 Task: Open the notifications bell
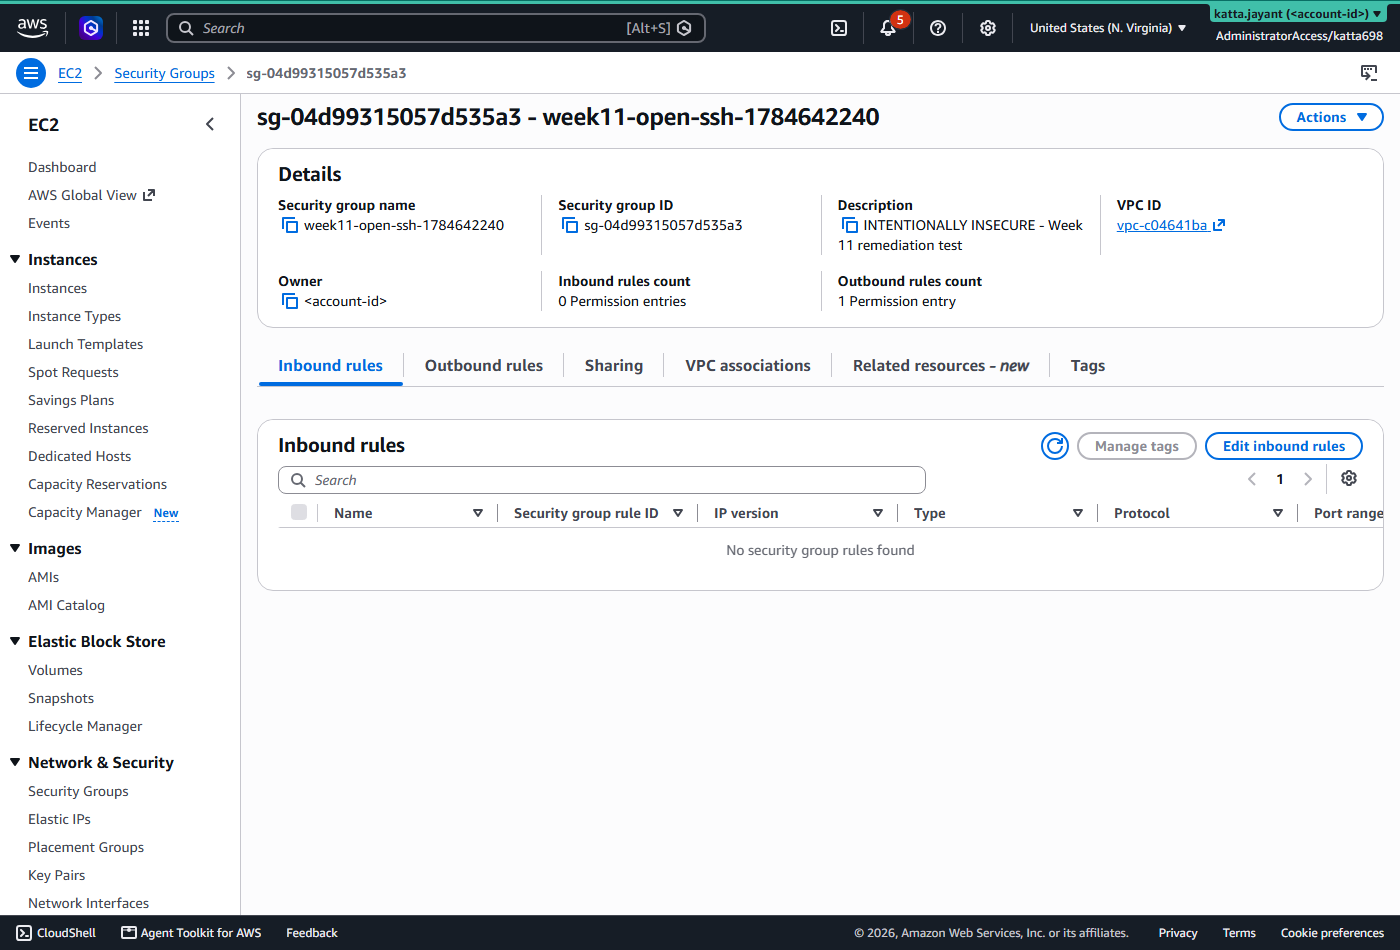pyautogui.click(x=888, y=28)
